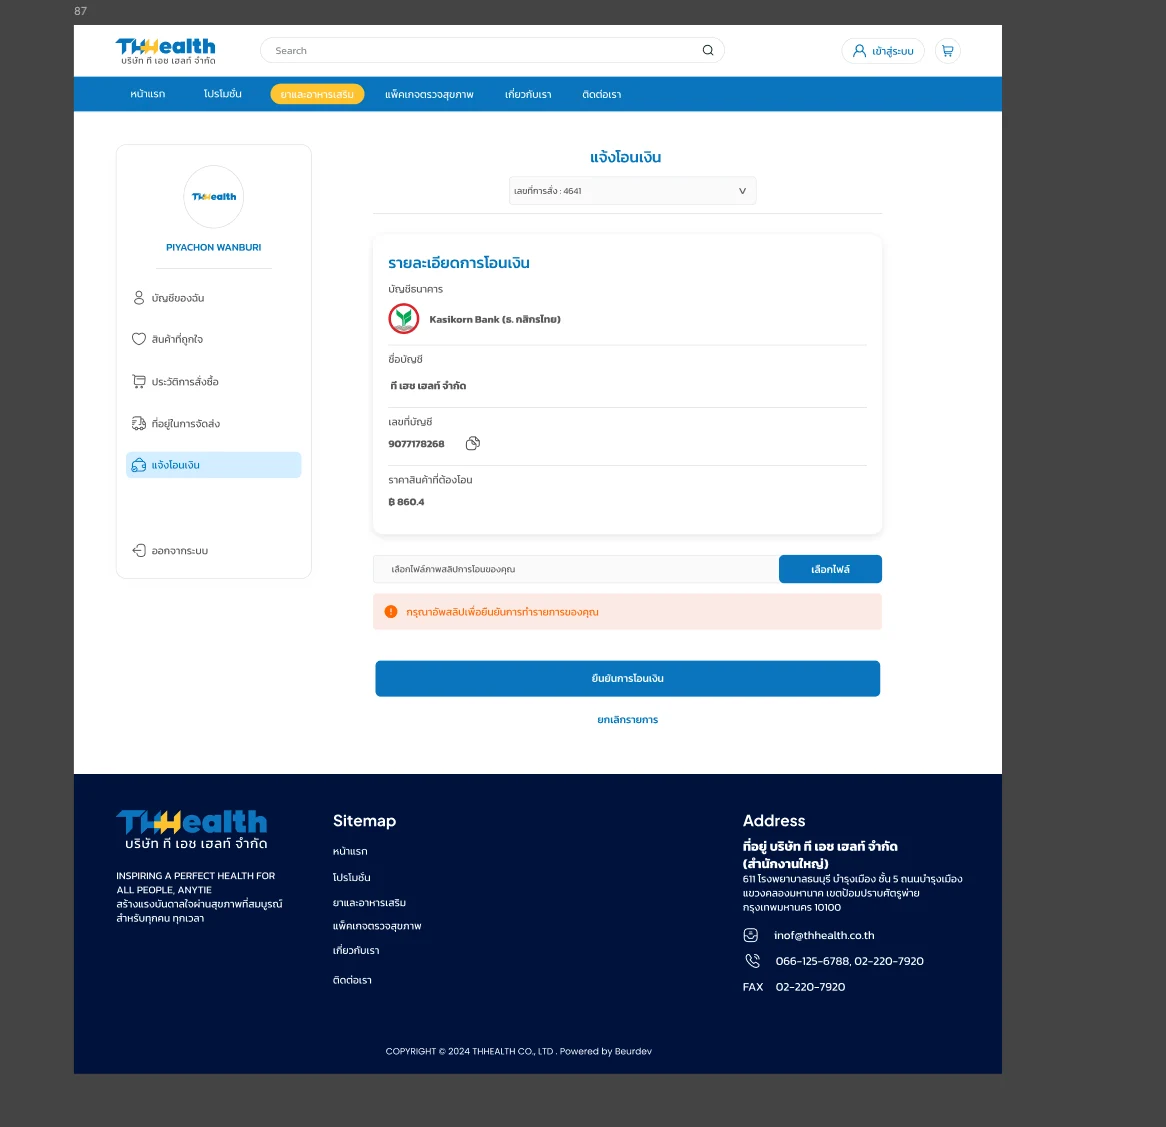
Task: Click the truck icon for ที่อยู่ในการจัดส่ง
Action: coord(138,423)
